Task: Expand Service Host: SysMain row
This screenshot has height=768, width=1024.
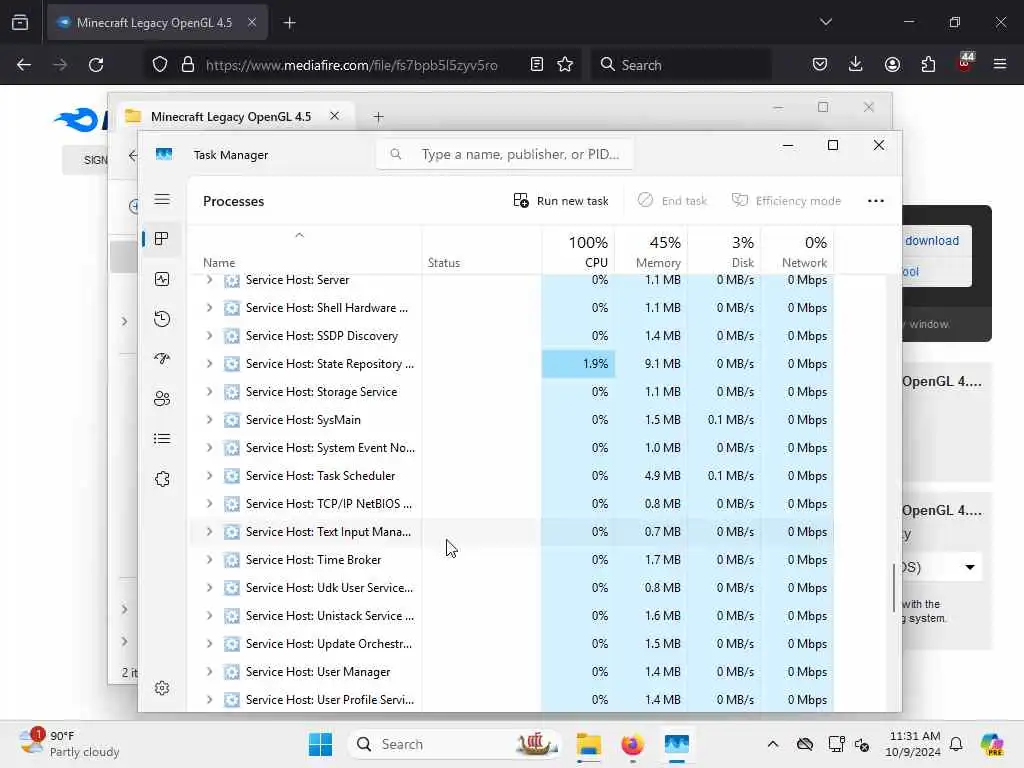Action: tap(209, 420)
